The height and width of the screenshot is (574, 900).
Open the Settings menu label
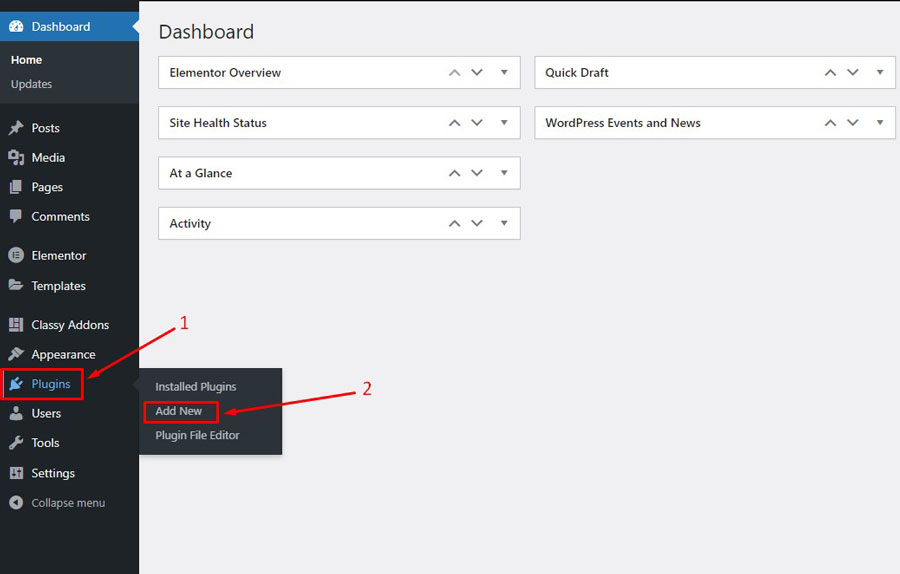(53, 473)
